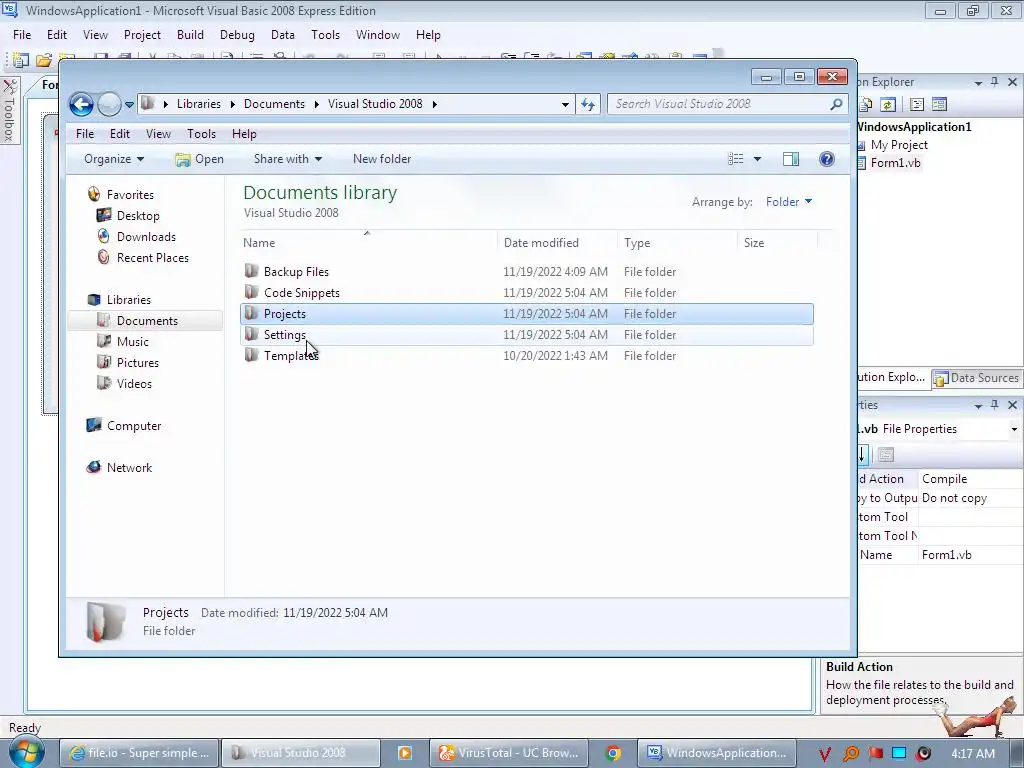The image size is (1024, 768).
Task: Select Computer in navigation pane
Action: tap(134, 426)
